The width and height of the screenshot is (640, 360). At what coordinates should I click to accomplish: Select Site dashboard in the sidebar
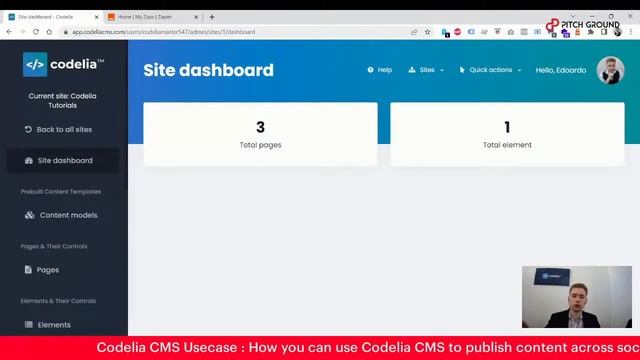pos(63,160)
